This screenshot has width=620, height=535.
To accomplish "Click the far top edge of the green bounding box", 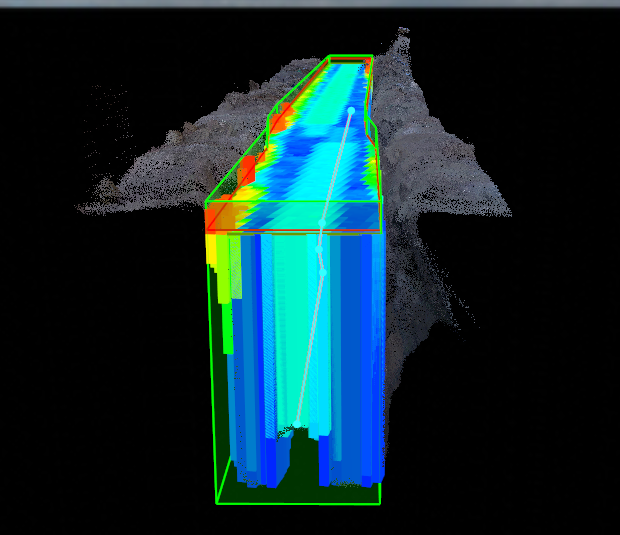I will tap(350, 56).
